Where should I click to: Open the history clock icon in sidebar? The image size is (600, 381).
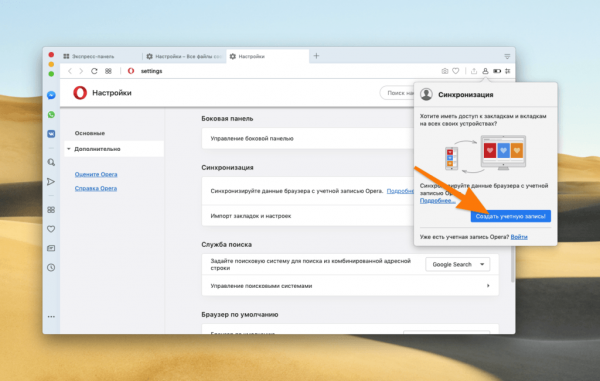[x=51, y=267]
